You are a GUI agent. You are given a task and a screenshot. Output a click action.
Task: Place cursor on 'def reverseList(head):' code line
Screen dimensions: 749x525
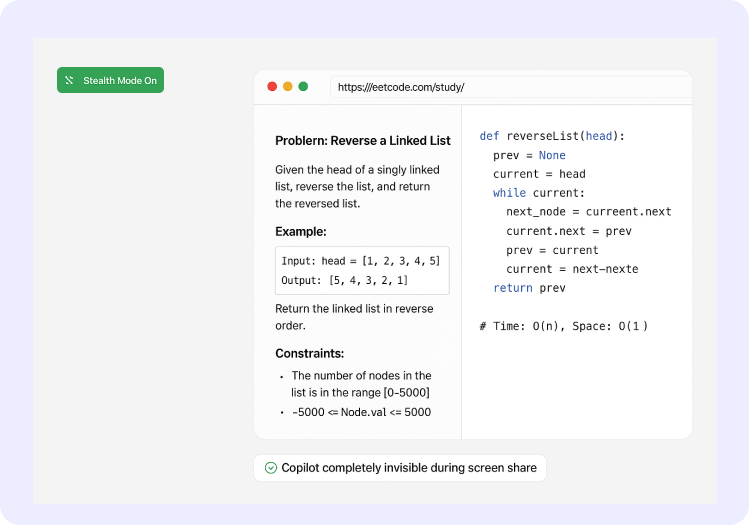pos(551,136)
